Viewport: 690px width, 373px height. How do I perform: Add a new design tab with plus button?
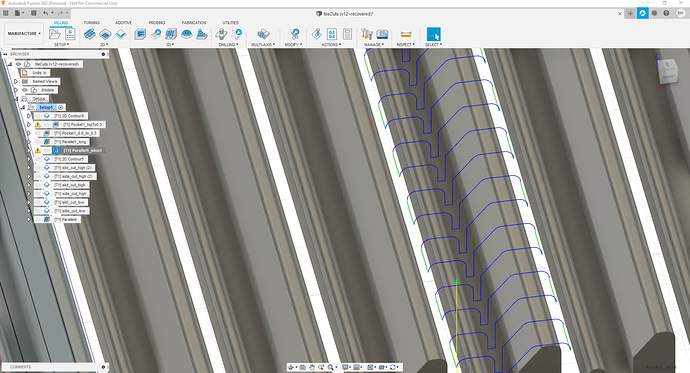[630, 13]
